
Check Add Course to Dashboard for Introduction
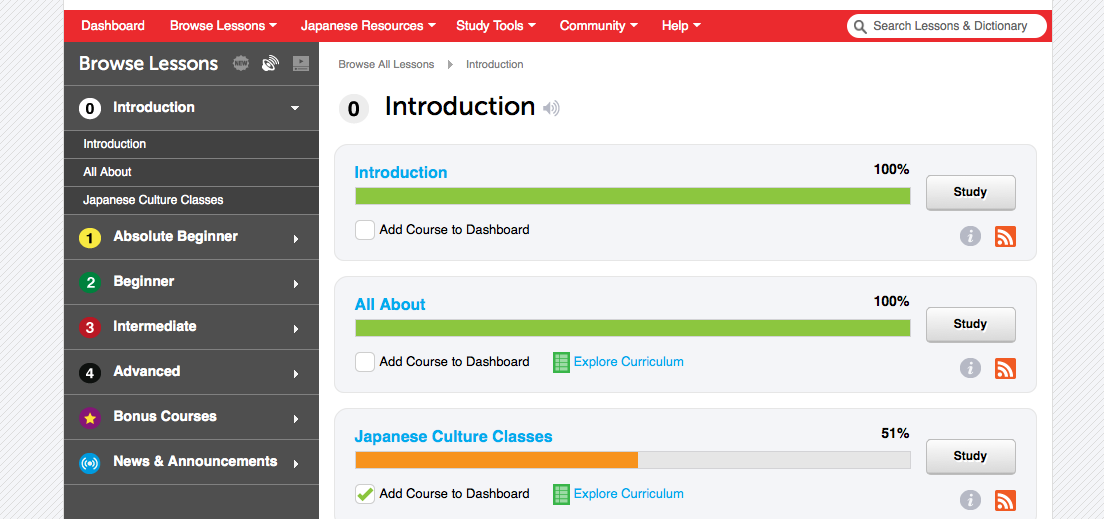click(365, 230)
